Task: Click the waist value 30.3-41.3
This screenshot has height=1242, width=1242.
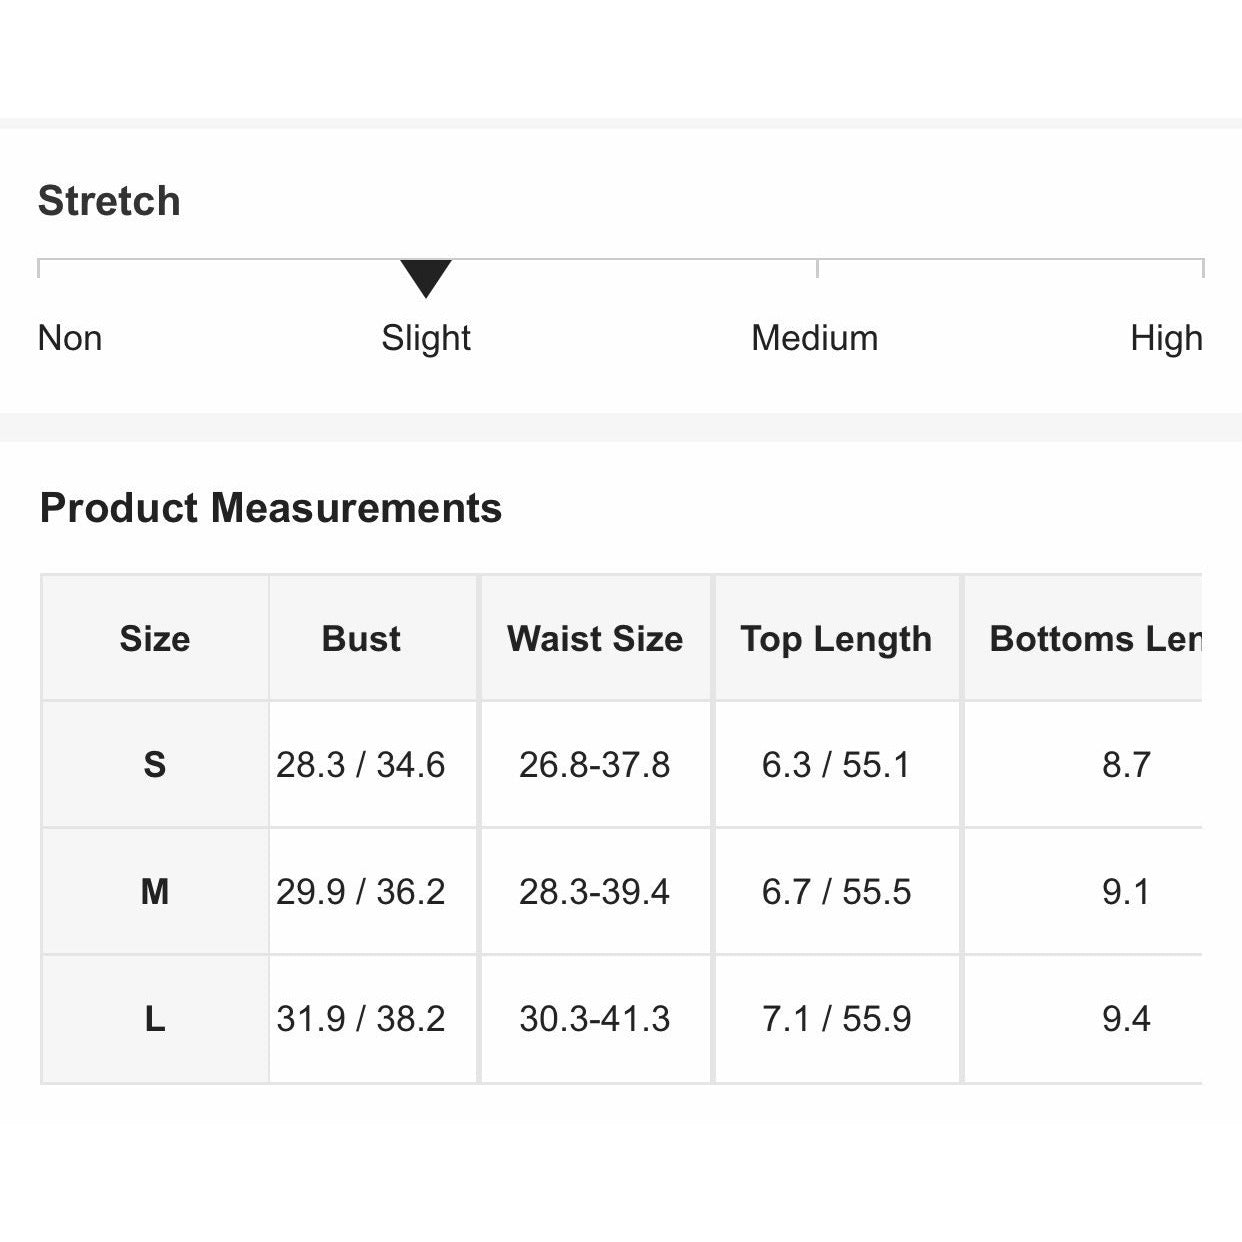Action: click(594, 1019)
